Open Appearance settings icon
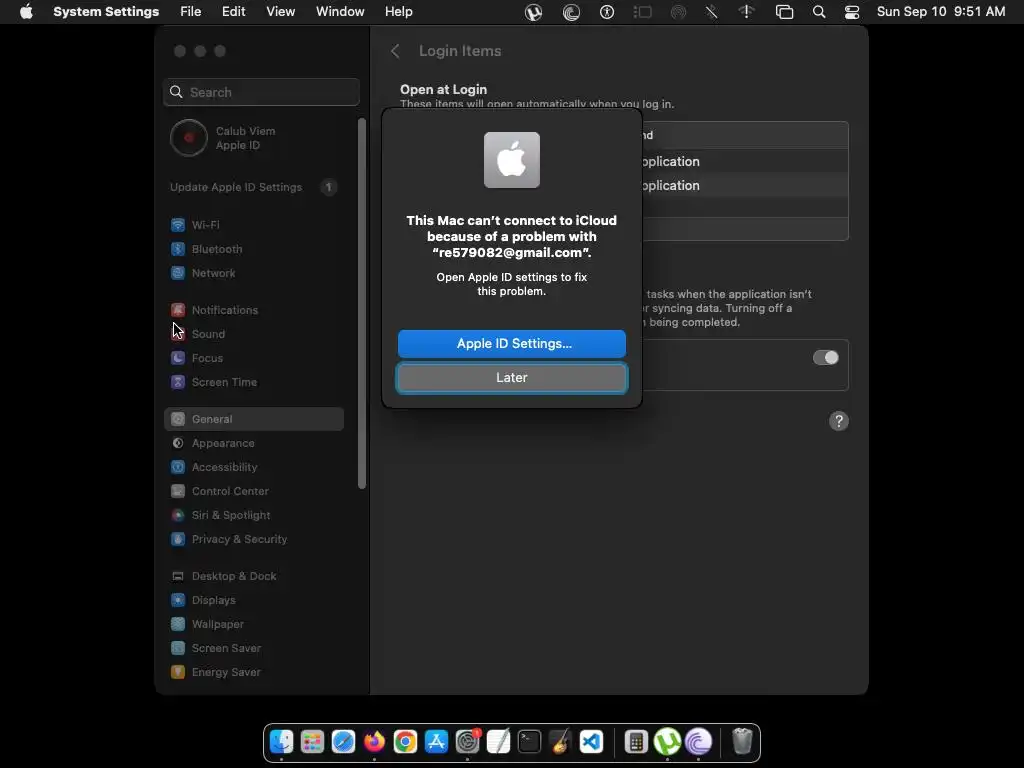This screenshot has width=1024, height=768. [x=178, y=443]
